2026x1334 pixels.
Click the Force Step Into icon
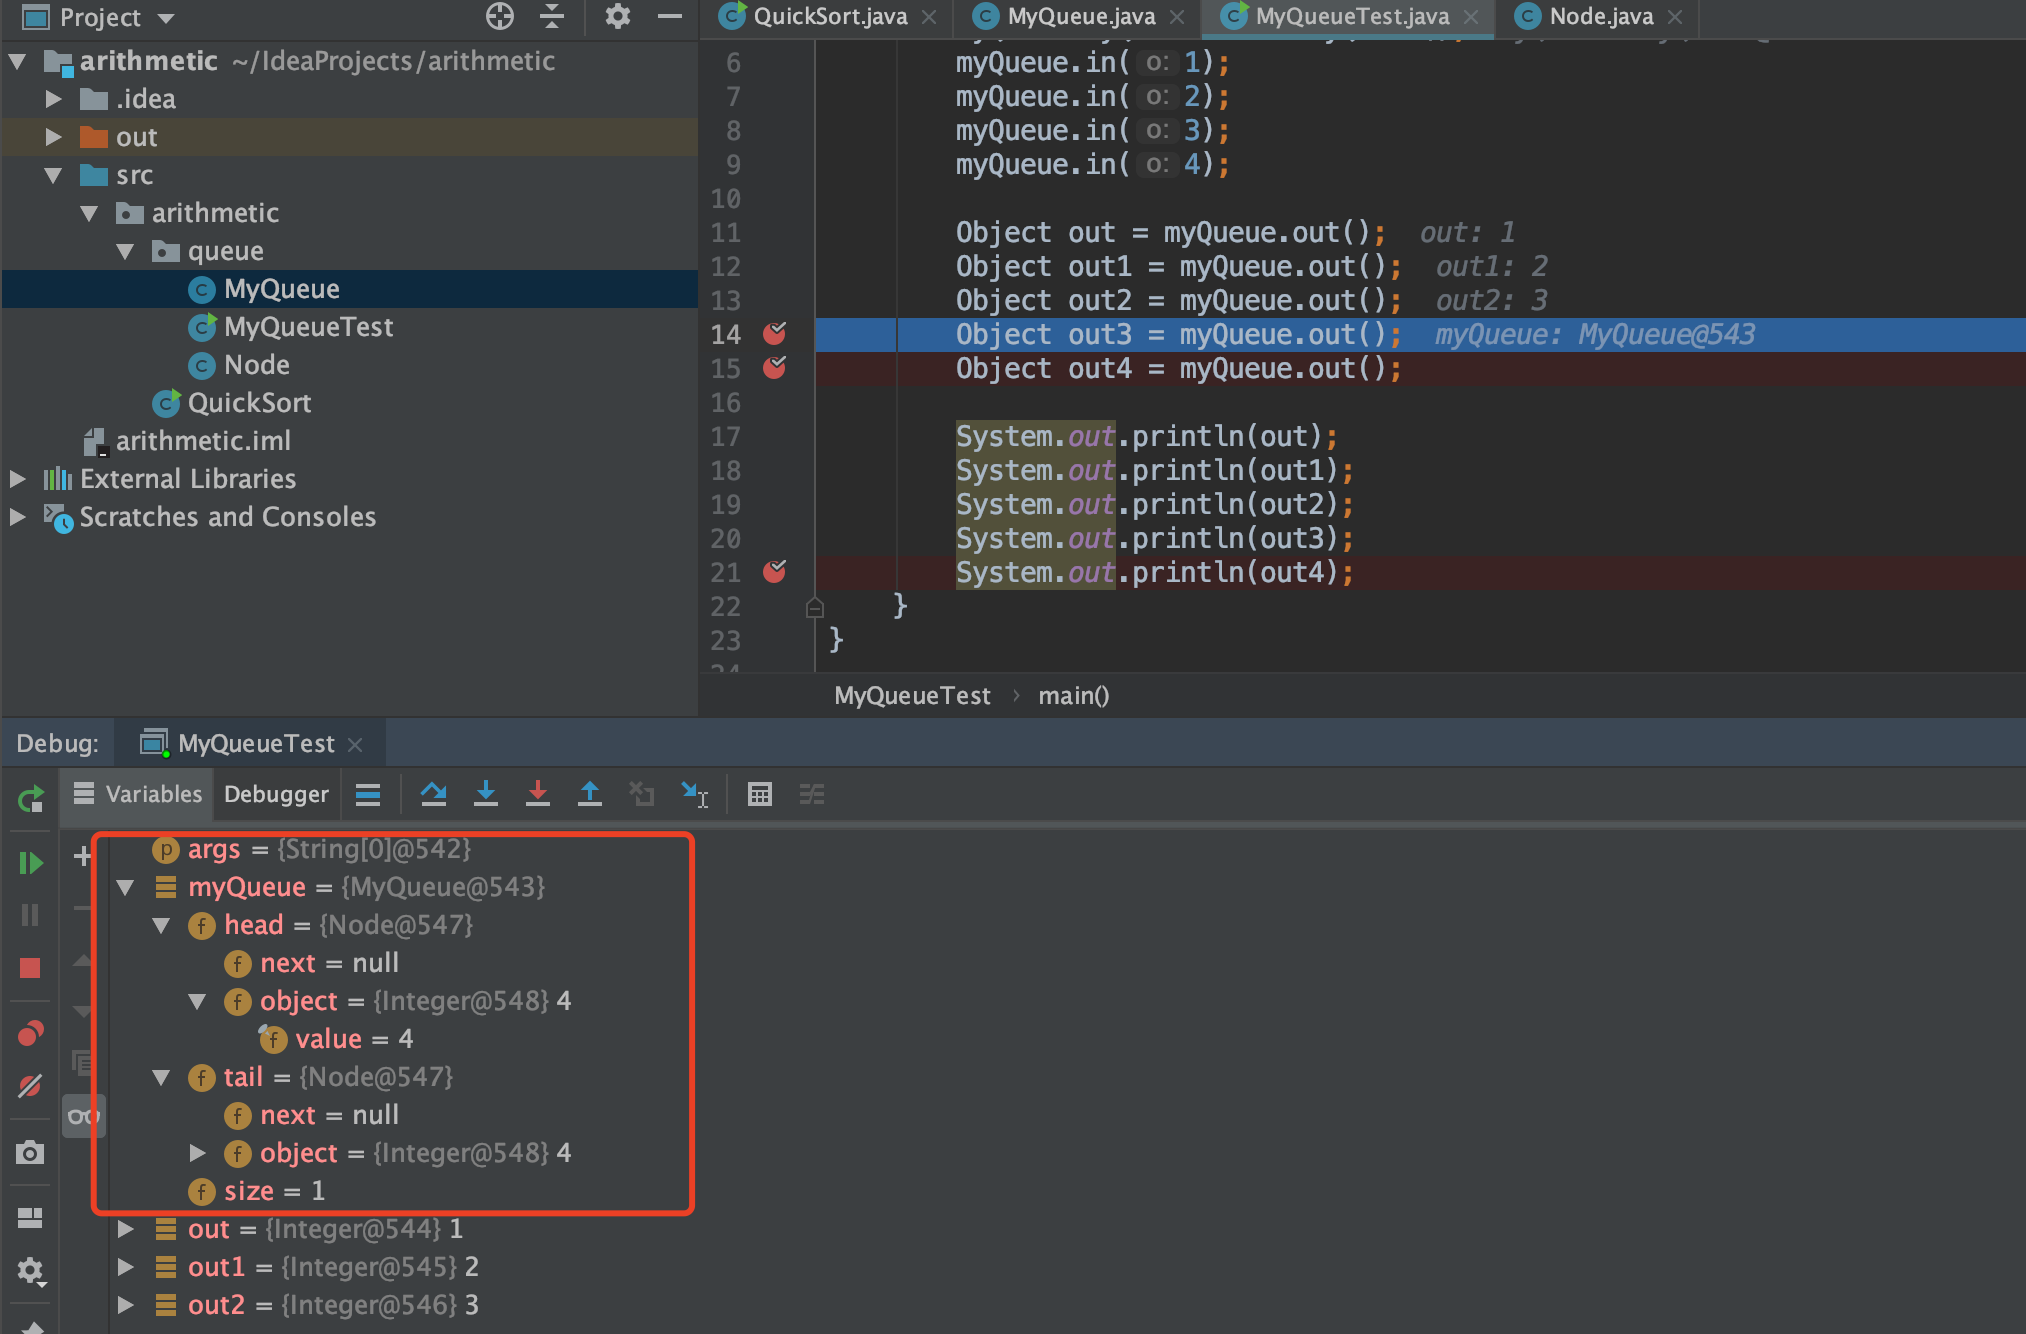click(x=538, y=794)
